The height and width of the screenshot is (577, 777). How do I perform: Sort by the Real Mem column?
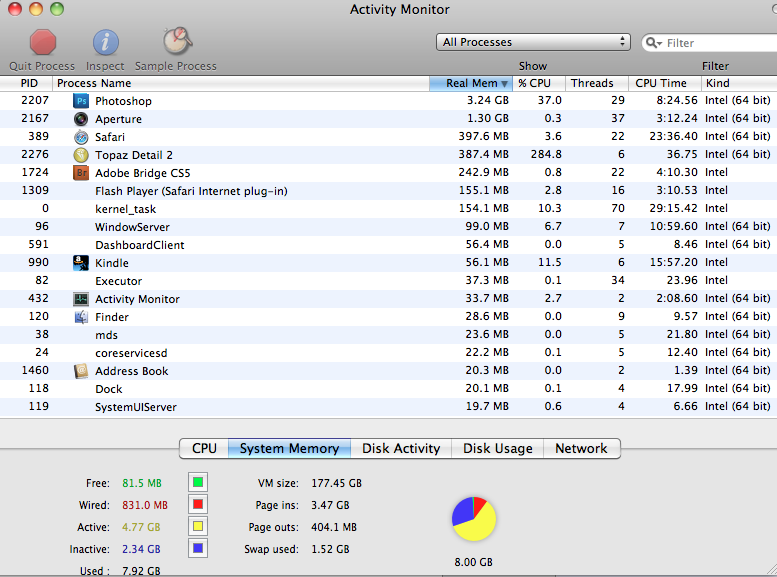tap(470, 83)
